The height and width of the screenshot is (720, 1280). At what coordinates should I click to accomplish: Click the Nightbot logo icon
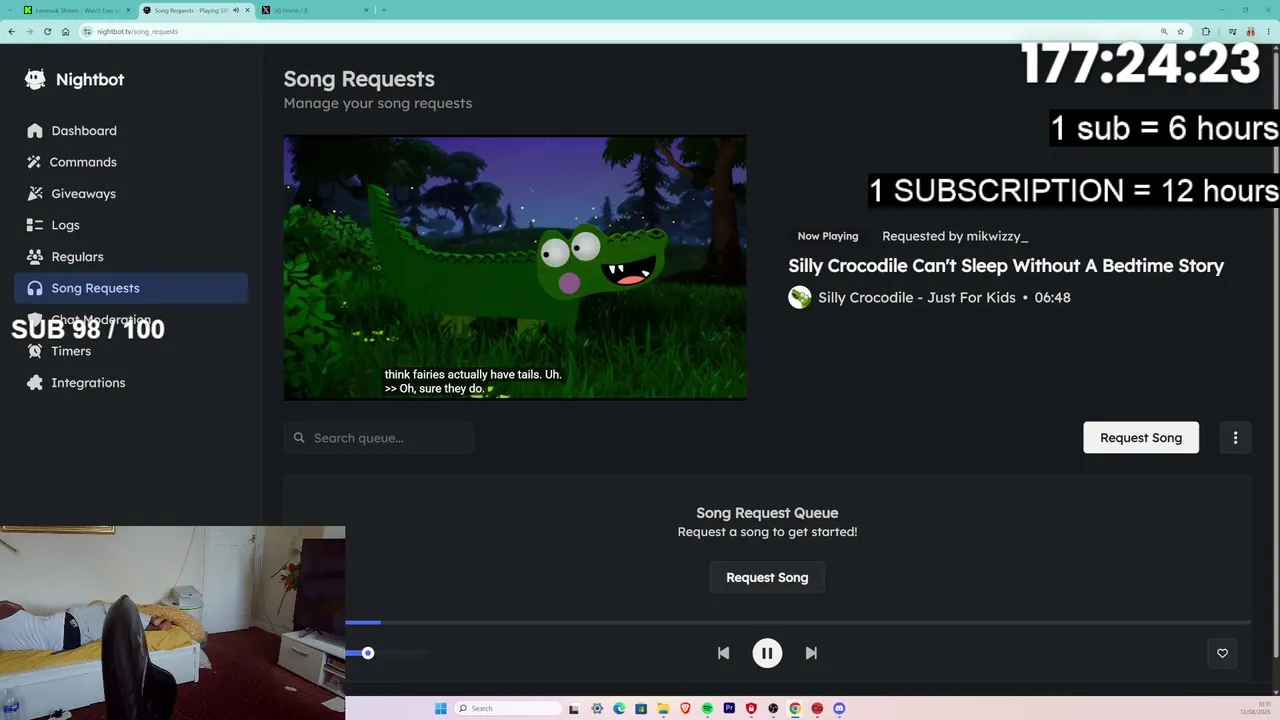[x=35, y=80]
